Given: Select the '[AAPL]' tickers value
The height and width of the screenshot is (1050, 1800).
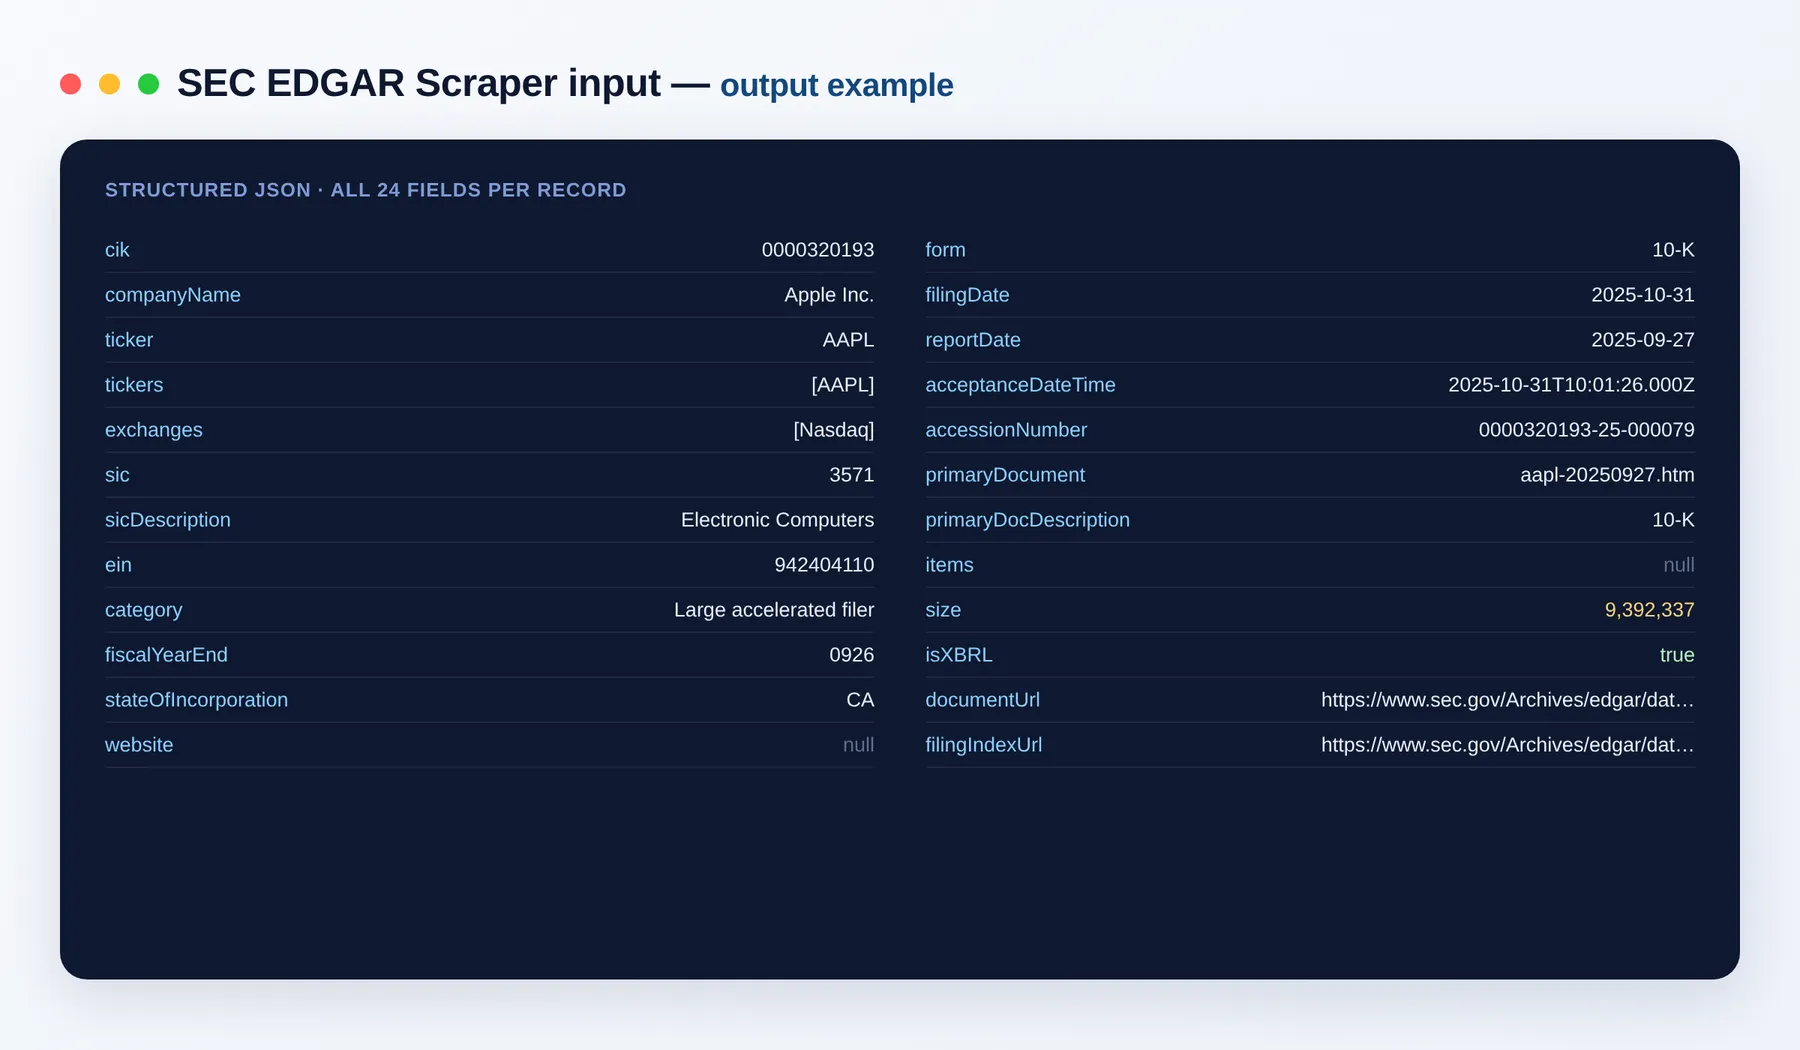Looking at the screenshot, I should click(843, 385).
